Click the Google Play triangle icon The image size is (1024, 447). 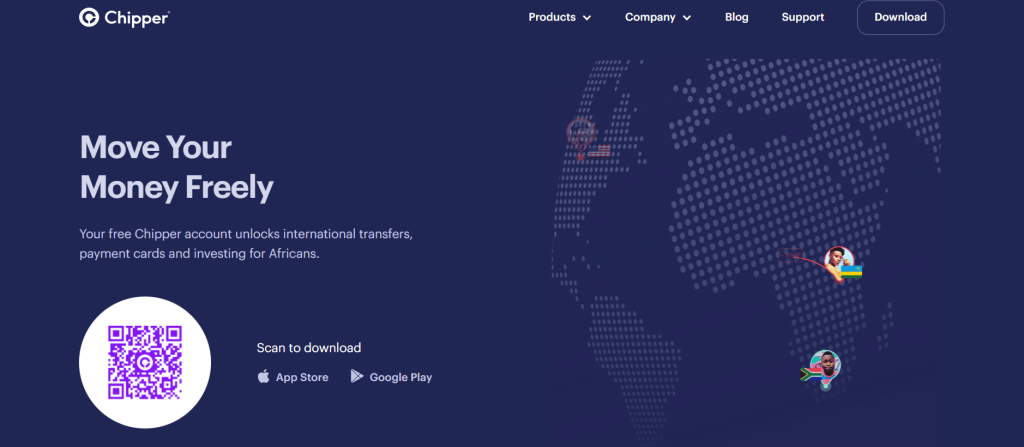(x=357, y=376)
